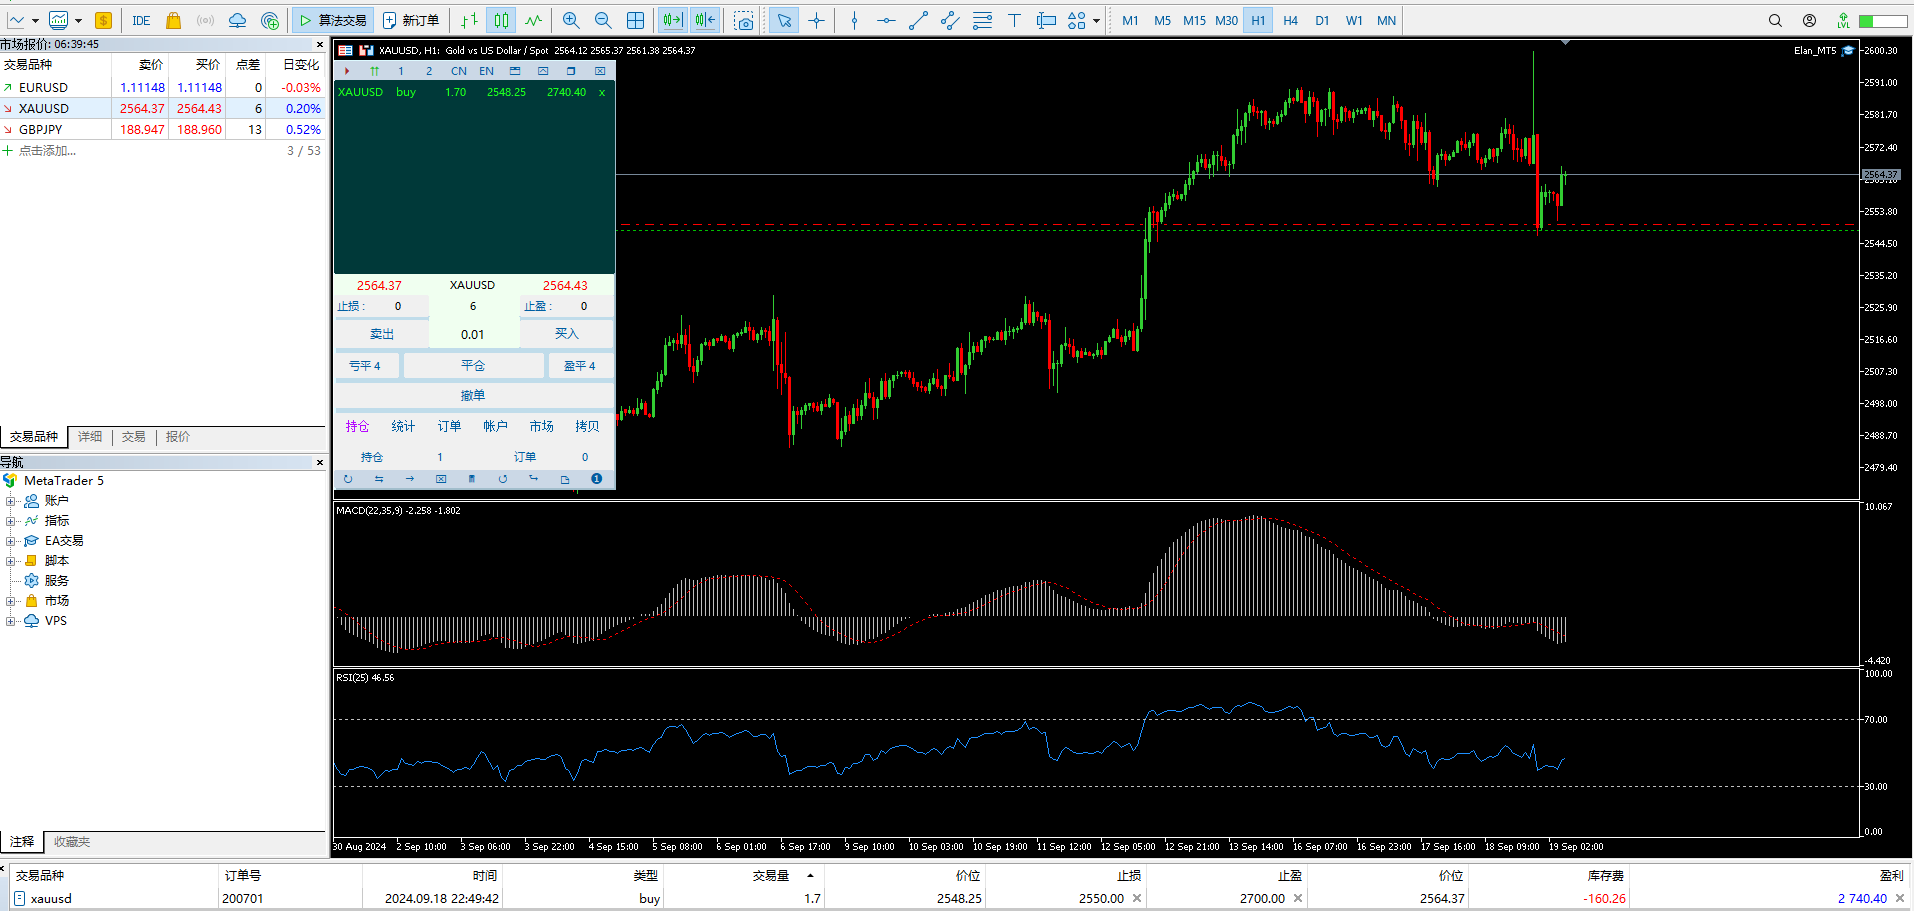
Task: Select the D1 timeframe
Action: pos(1322,20)
